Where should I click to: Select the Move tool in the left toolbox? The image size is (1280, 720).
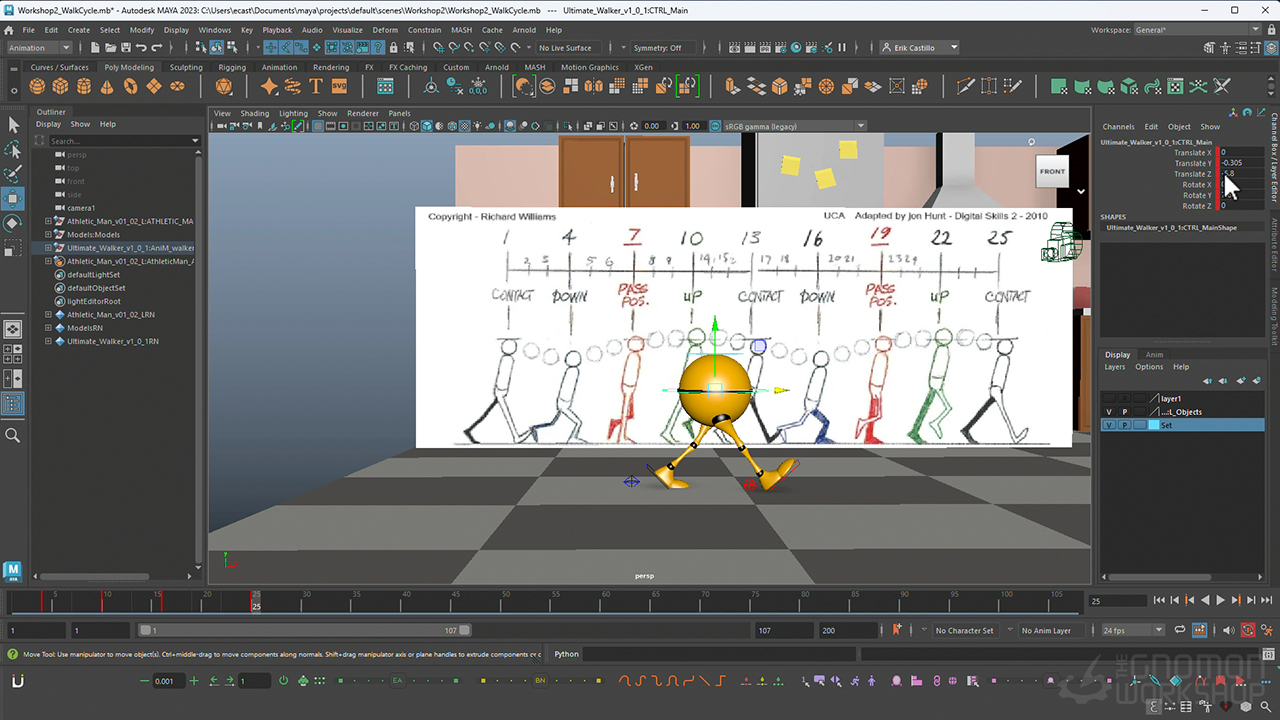click(14, 197)
